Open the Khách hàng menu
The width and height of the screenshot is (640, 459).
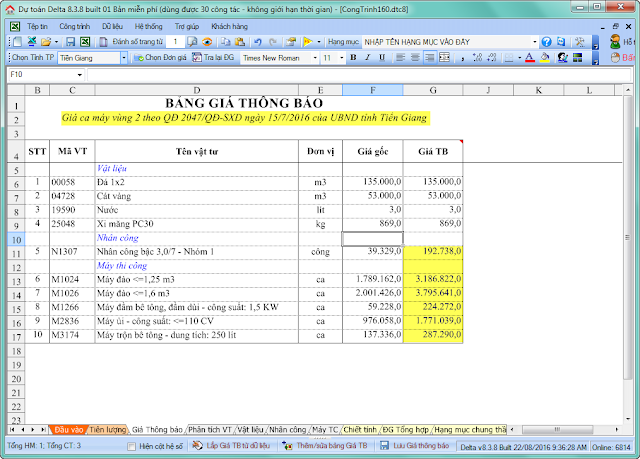point(229,27)
